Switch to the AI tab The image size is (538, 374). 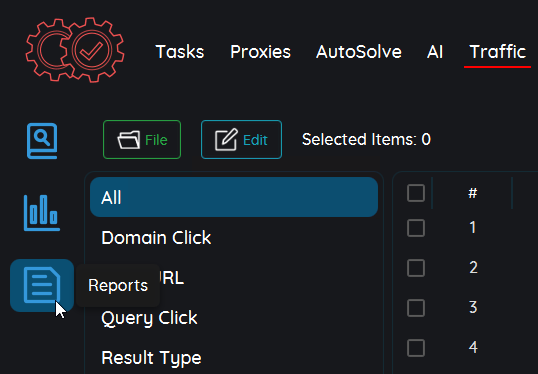pyautogui.click(x=435, y=52)
